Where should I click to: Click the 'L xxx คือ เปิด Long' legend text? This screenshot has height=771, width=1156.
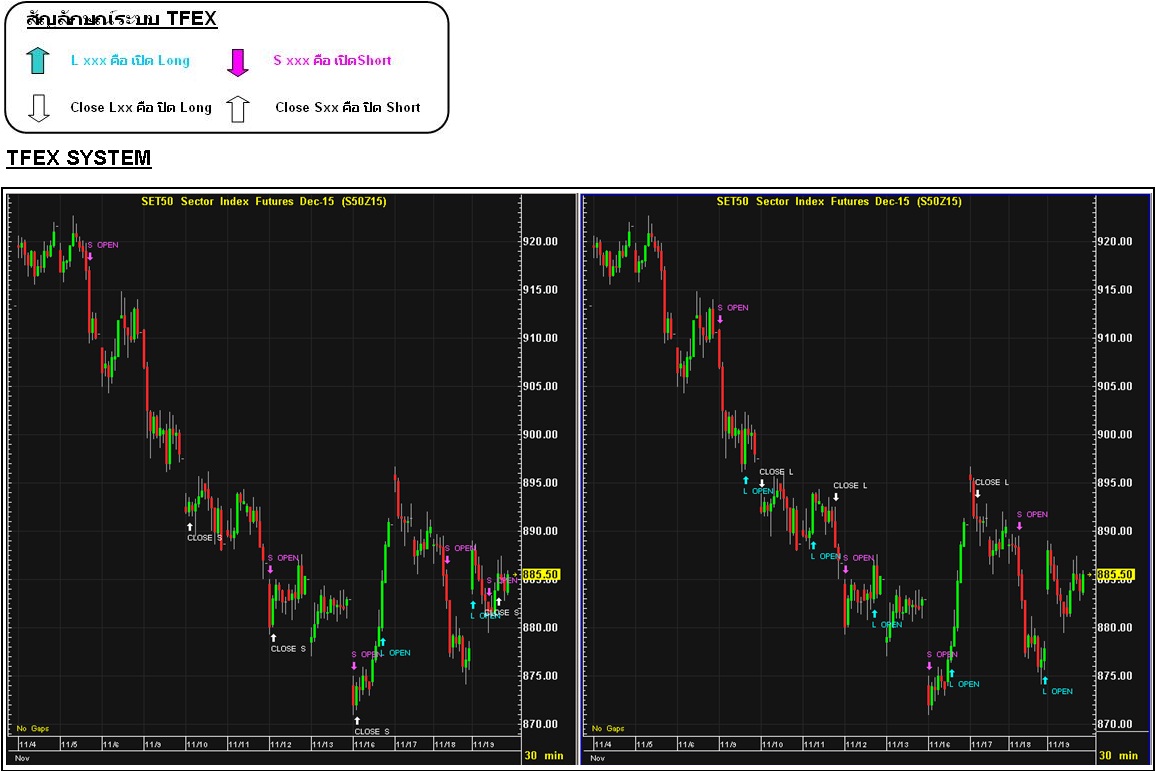click(130, 60)
